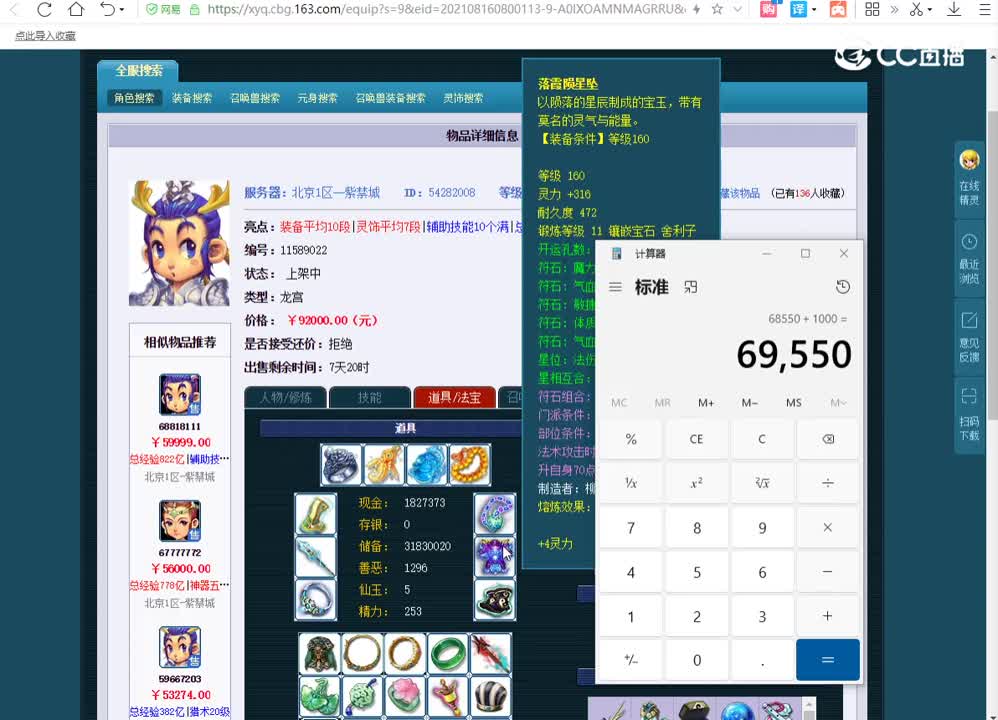The height and width of the screenshot is (720, 998).
Task: Click the 点此导入收藏 bookmark link
Action: (x=45, y=36)
